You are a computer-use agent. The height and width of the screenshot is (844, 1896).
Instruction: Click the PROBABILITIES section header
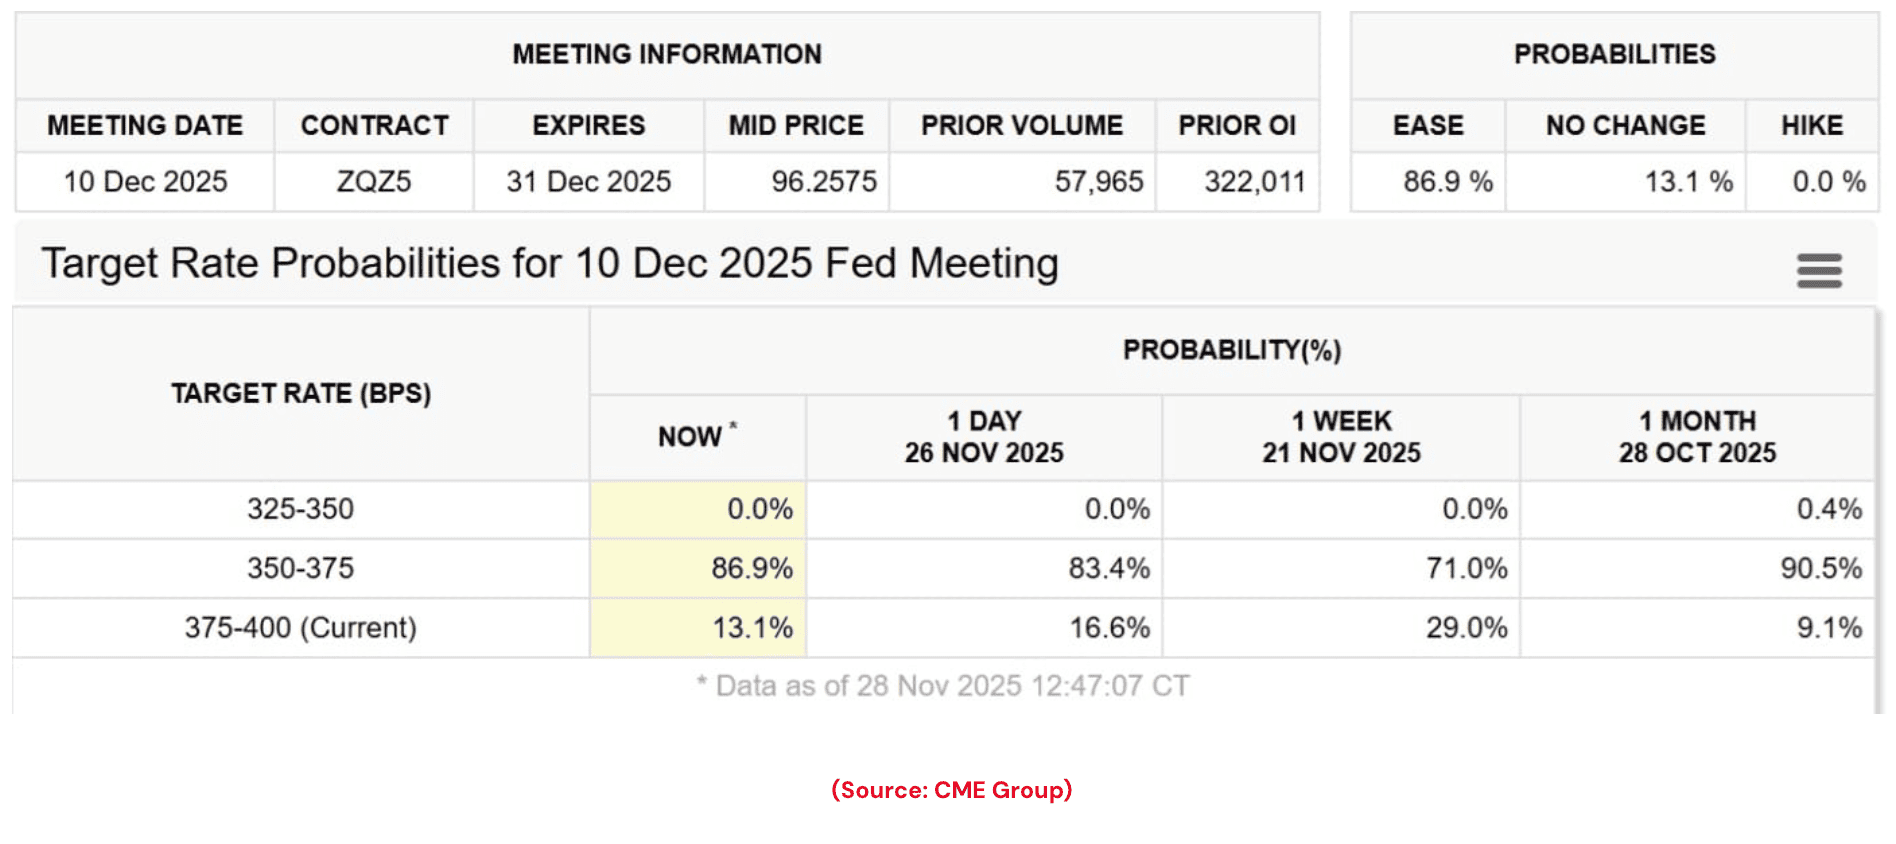[x=1615, y=54]
